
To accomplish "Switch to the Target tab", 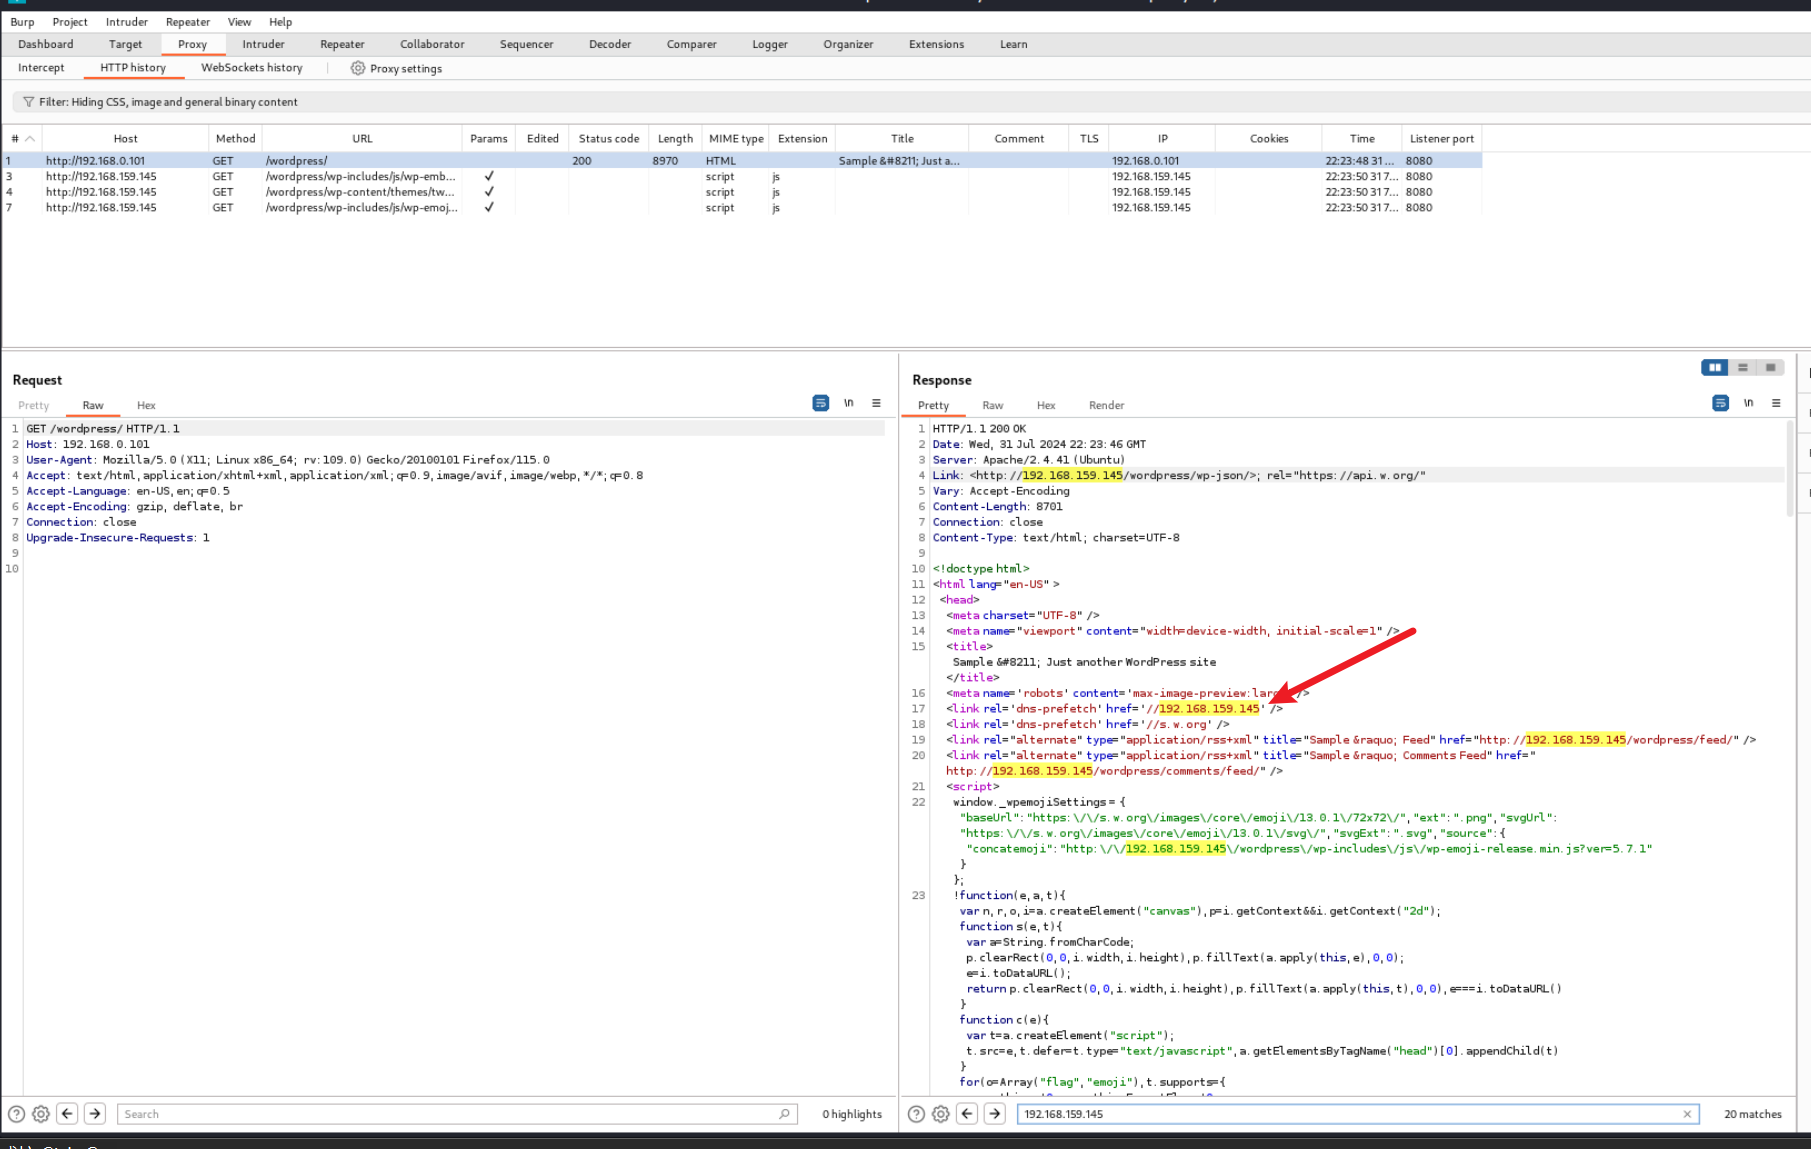I will 125,44.
